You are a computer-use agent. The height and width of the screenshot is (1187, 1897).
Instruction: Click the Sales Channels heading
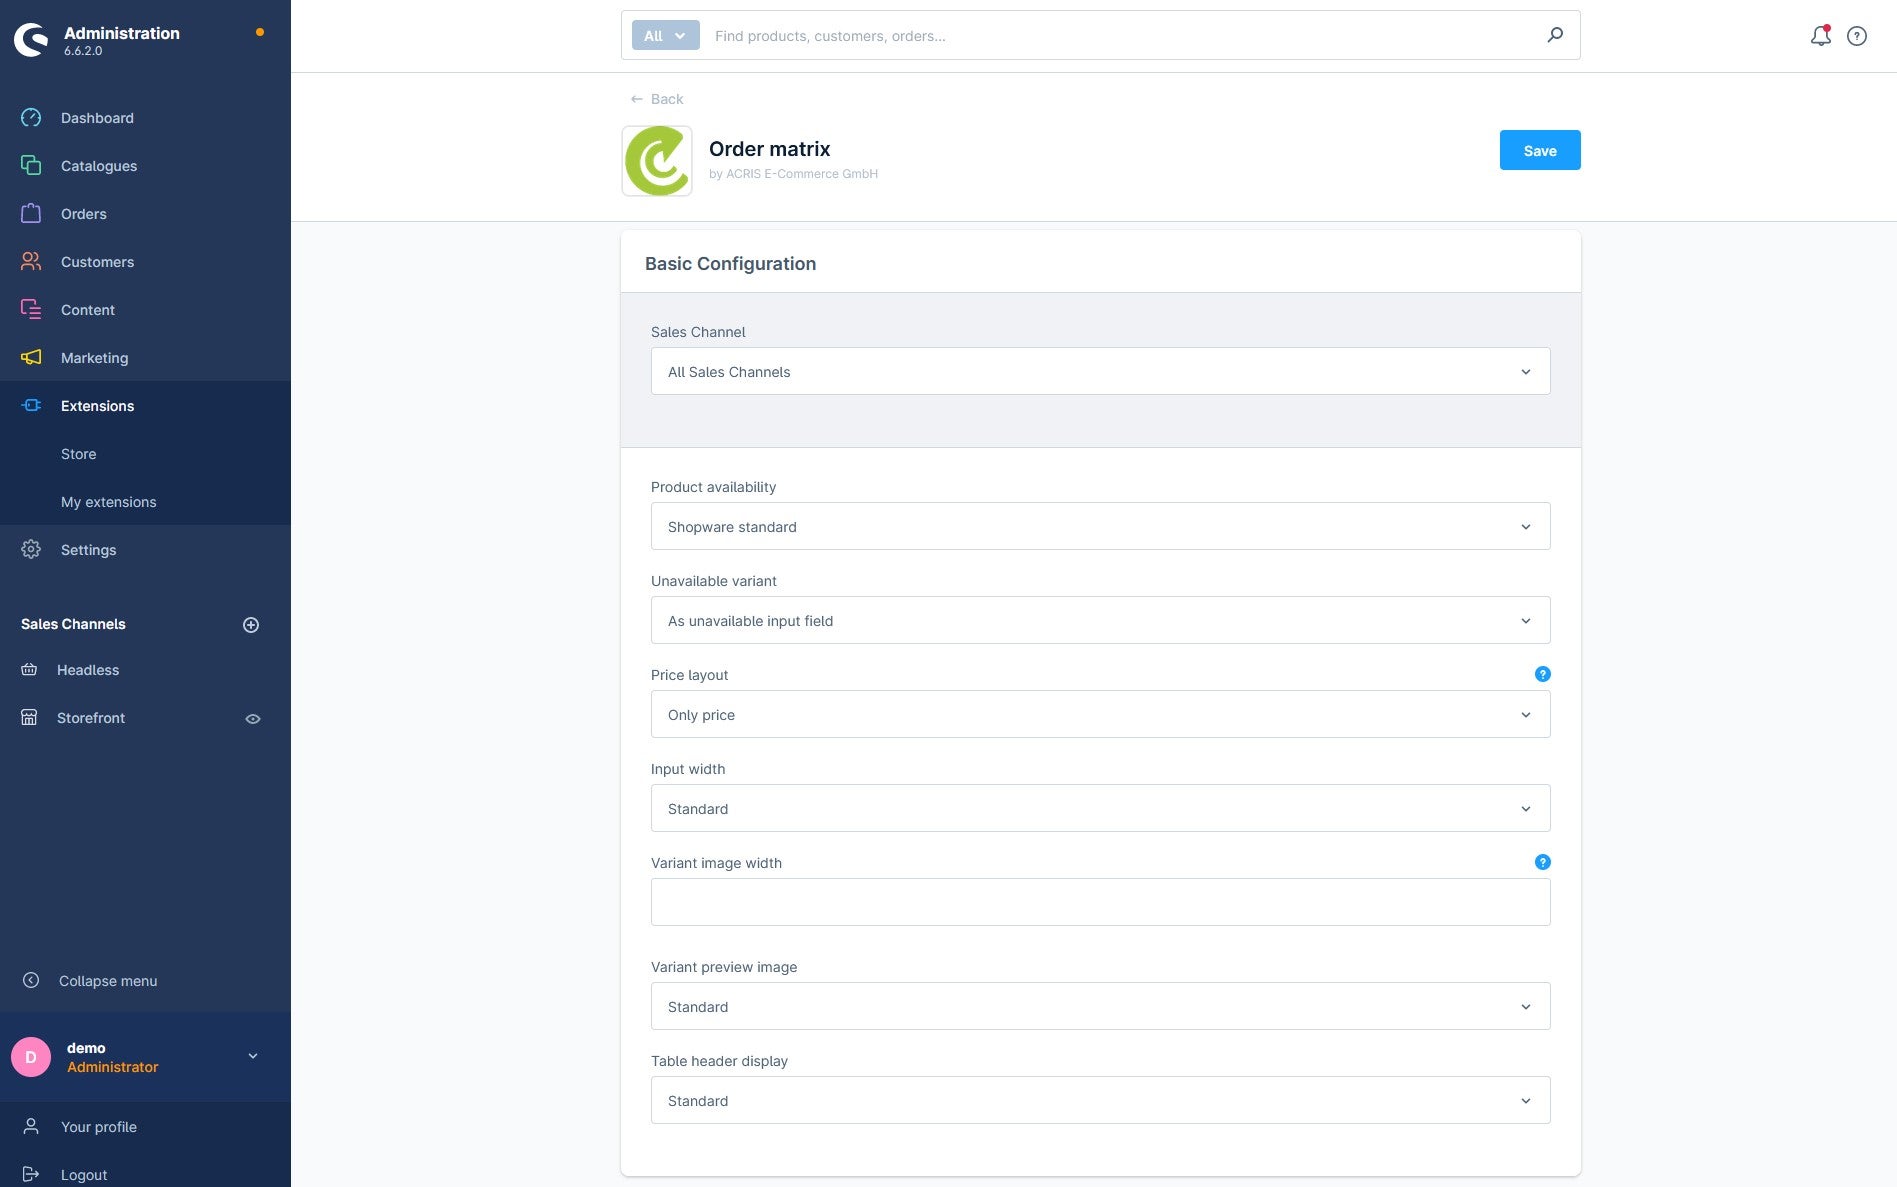pos(73,624)
